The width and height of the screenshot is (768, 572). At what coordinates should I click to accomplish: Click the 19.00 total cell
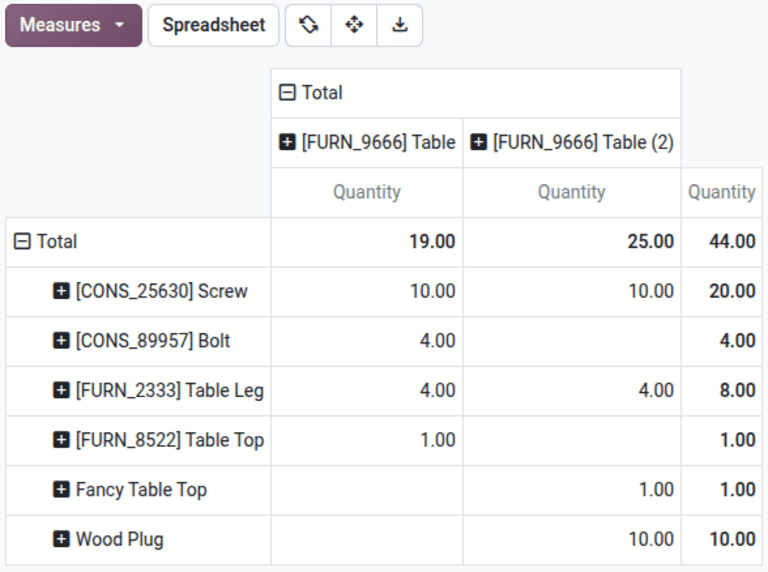pos(367,242)
